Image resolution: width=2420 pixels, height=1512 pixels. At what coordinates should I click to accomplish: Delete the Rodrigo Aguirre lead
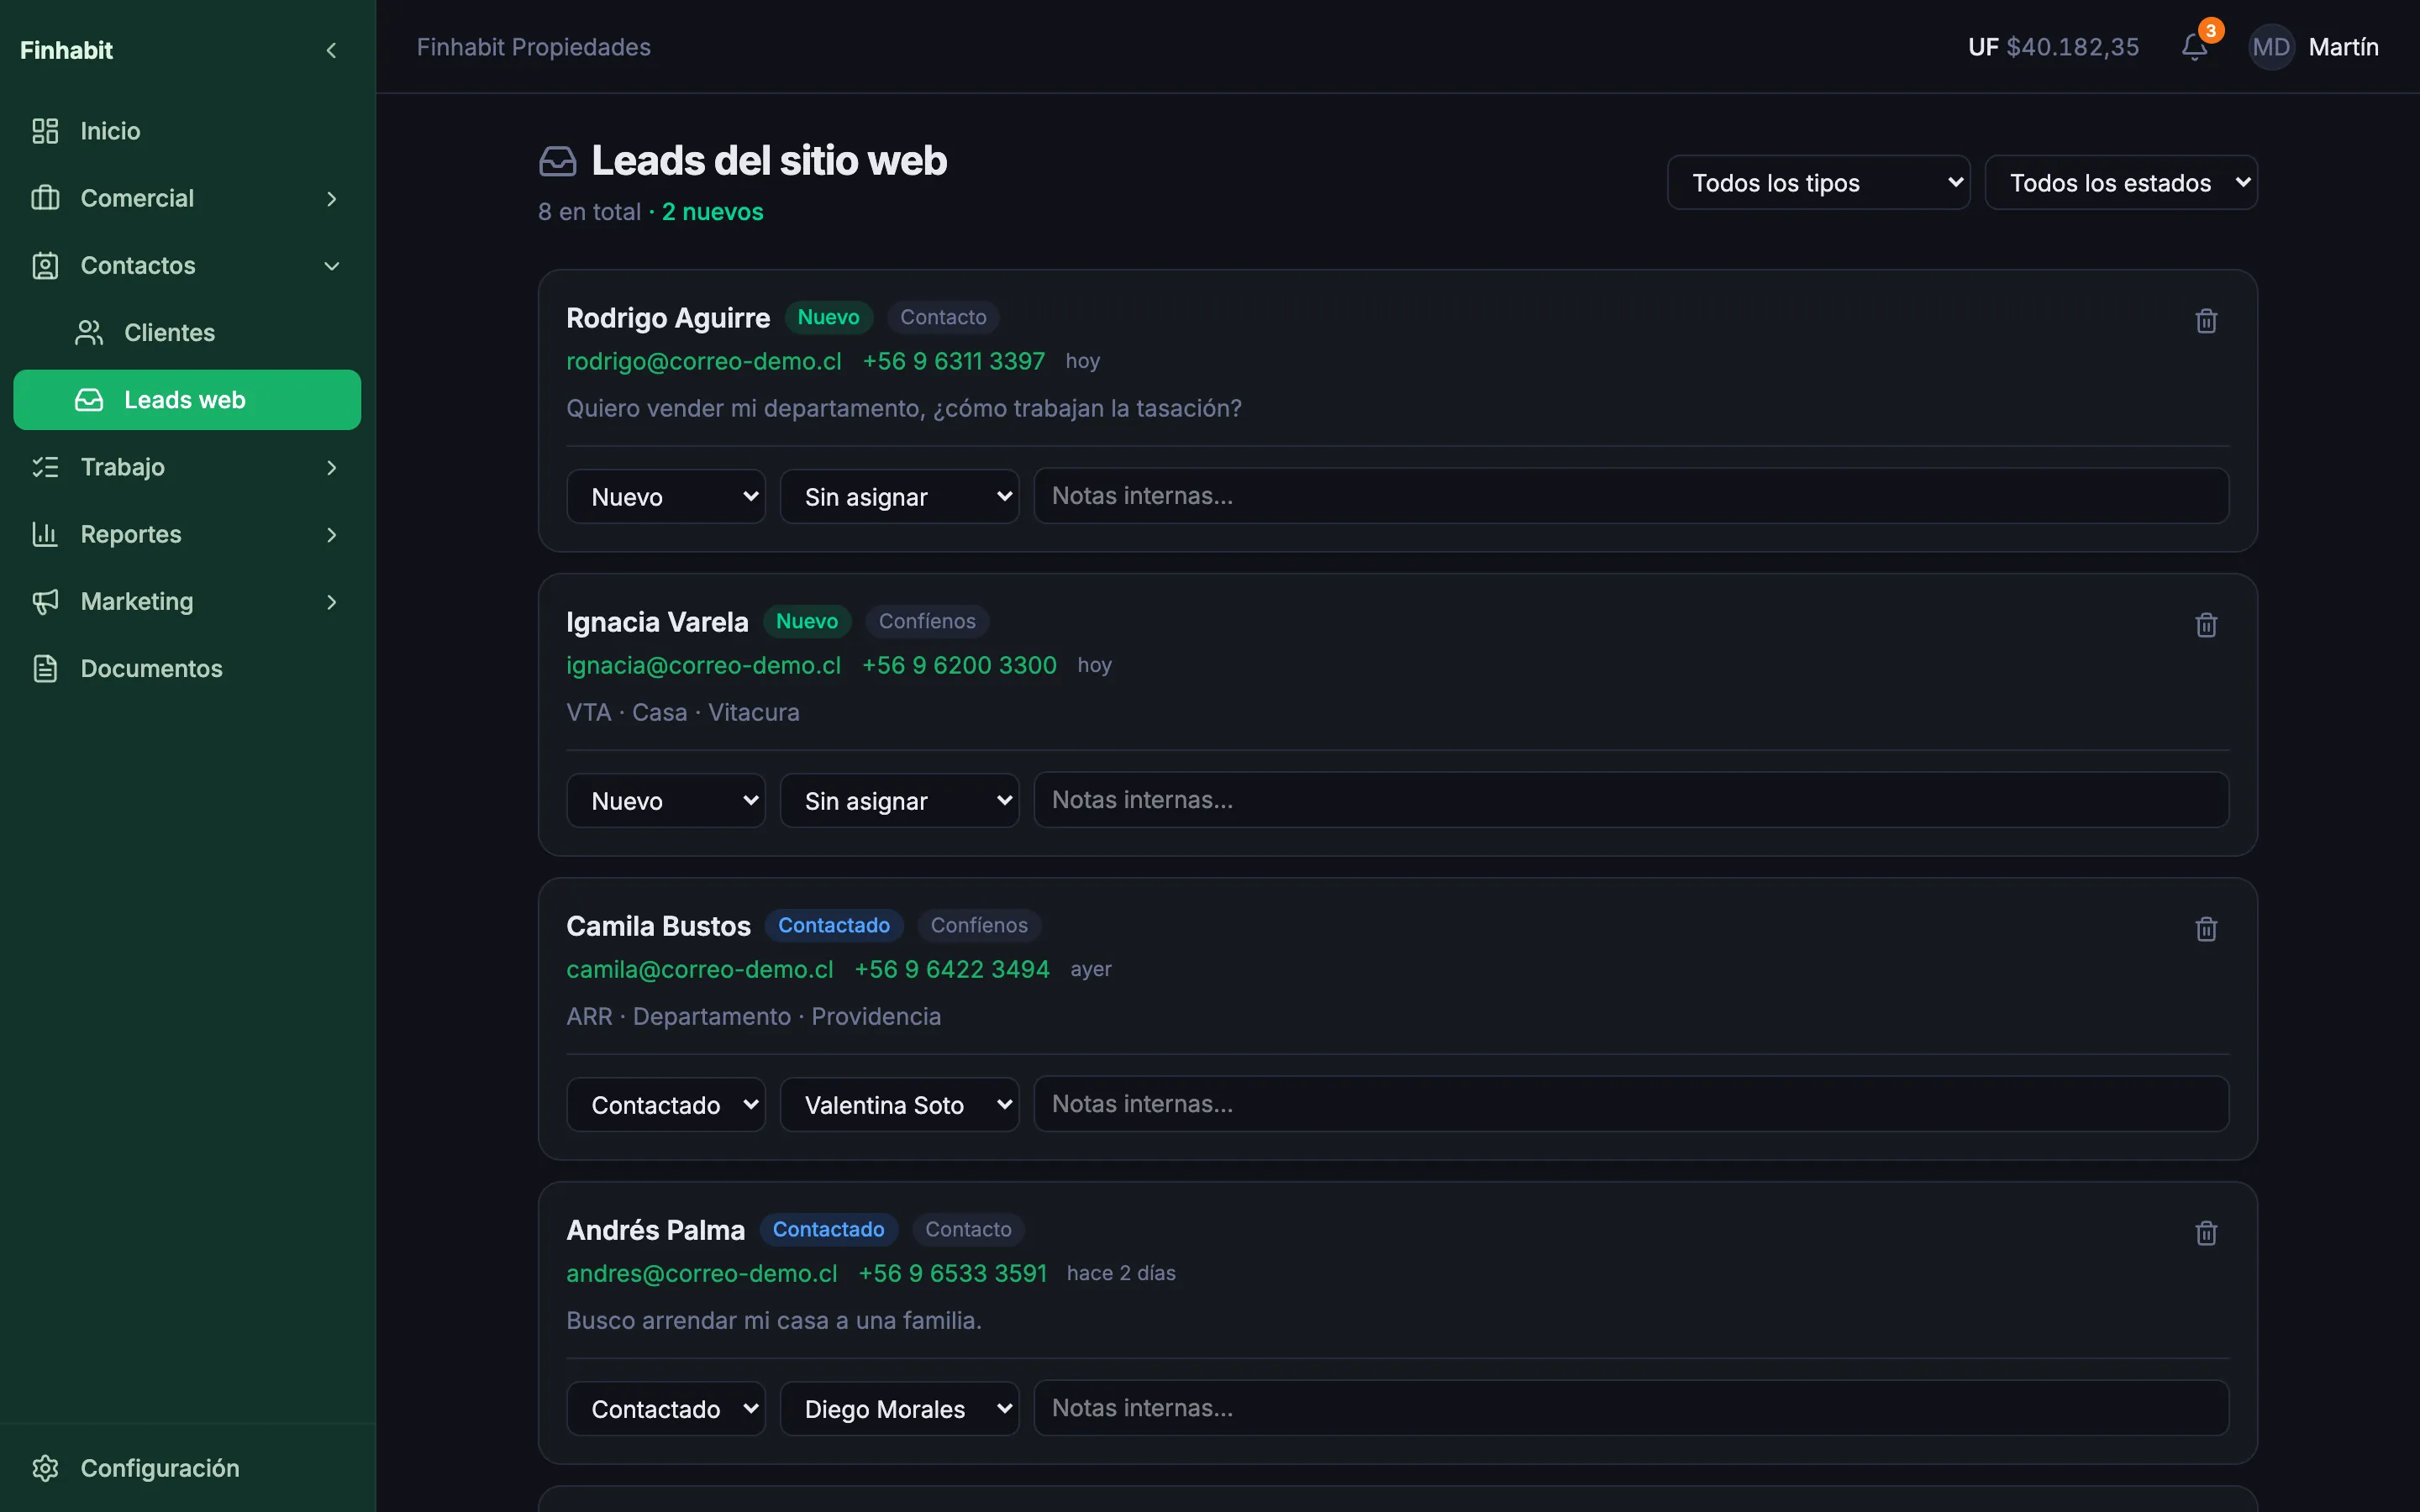(2206, 321)
